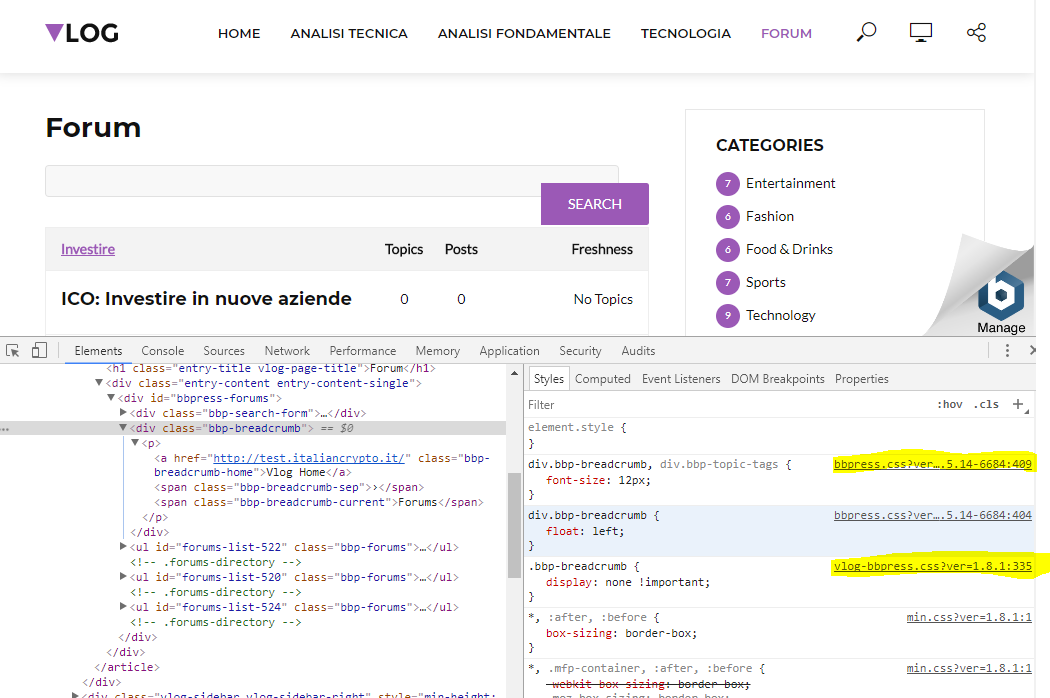Expand the forums-list-524 ul node
1050x698 pixels.
(x=123, y=606)
